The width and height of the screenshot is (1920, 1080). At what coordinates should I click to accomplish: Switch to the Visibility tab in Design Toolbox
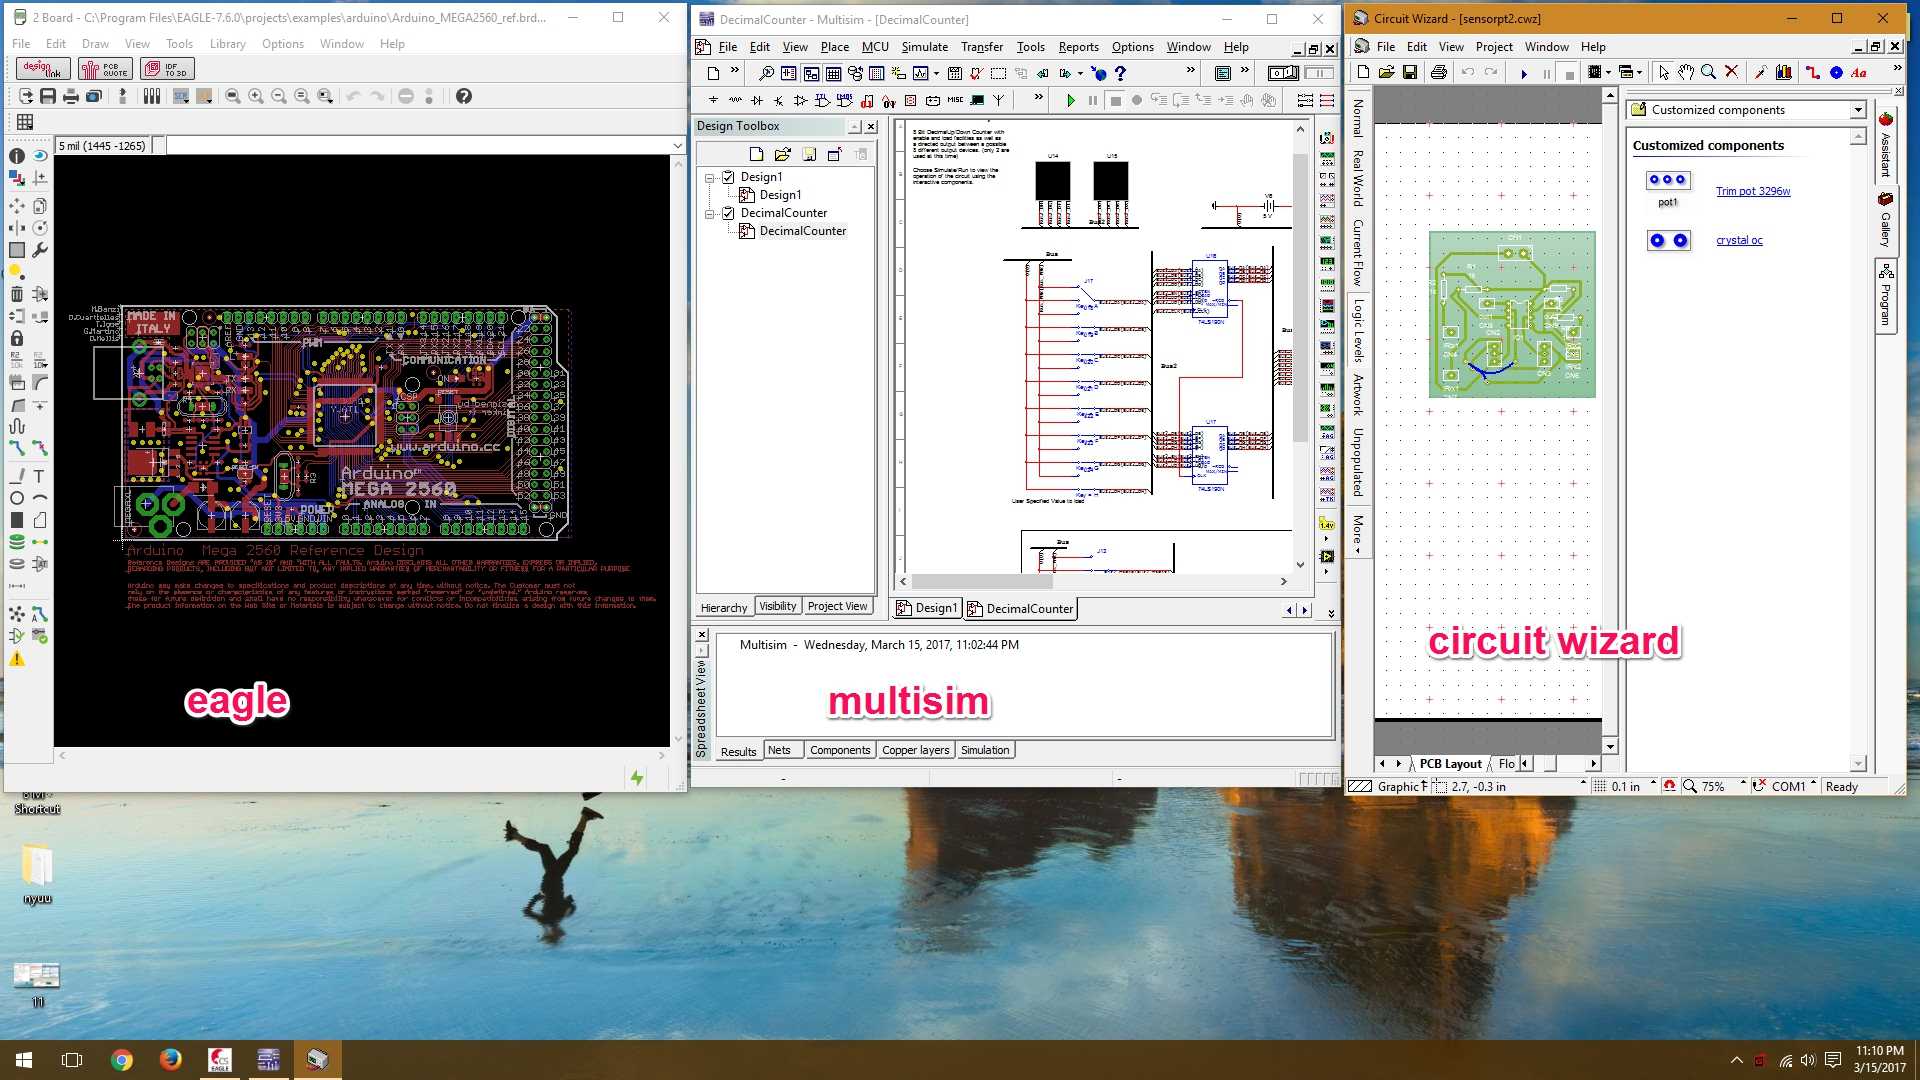(x=777, y=606)
